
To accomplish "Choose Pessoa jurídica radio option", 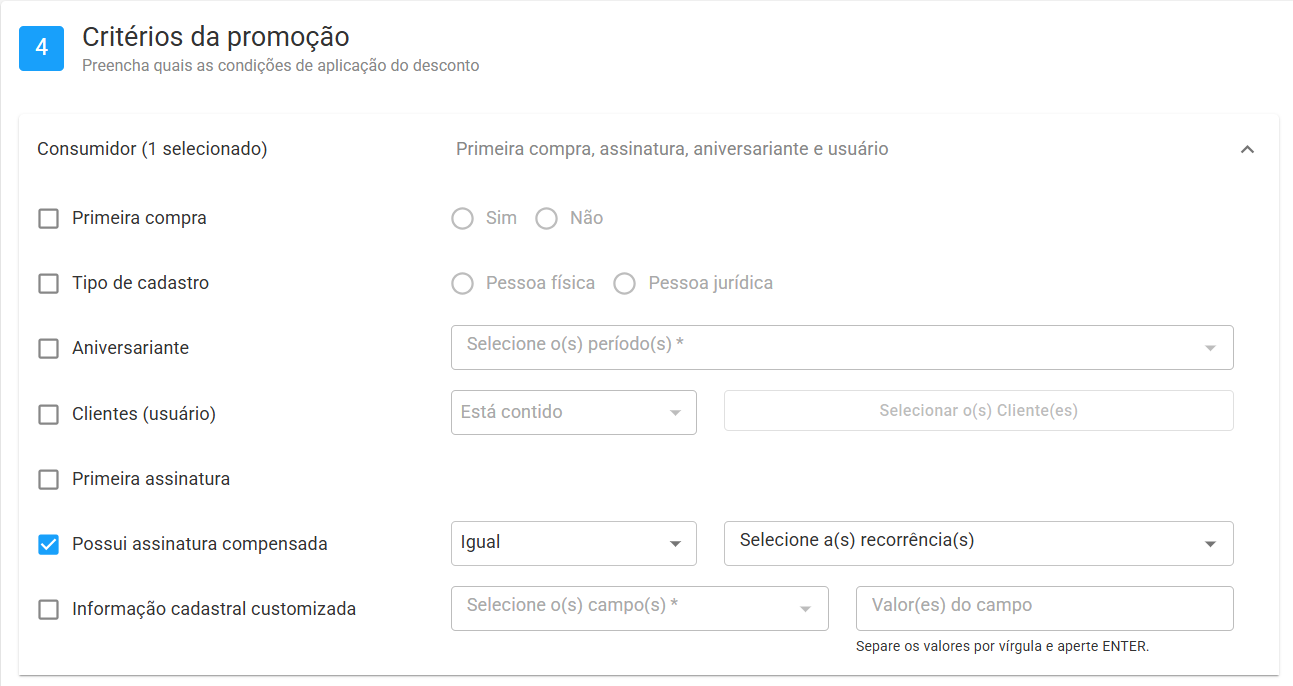I will 625,284.
